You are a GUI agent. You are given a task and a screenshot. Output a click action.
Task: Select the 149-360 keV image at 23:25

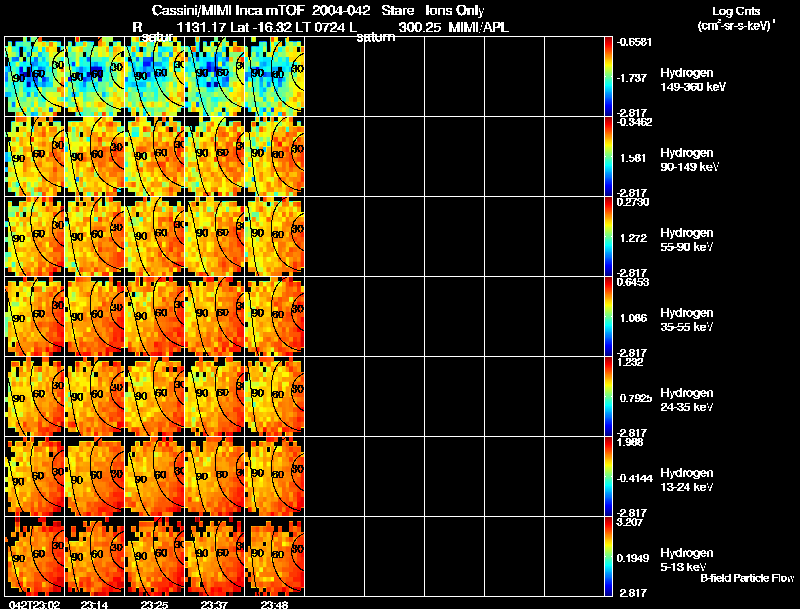click(155, 77)
